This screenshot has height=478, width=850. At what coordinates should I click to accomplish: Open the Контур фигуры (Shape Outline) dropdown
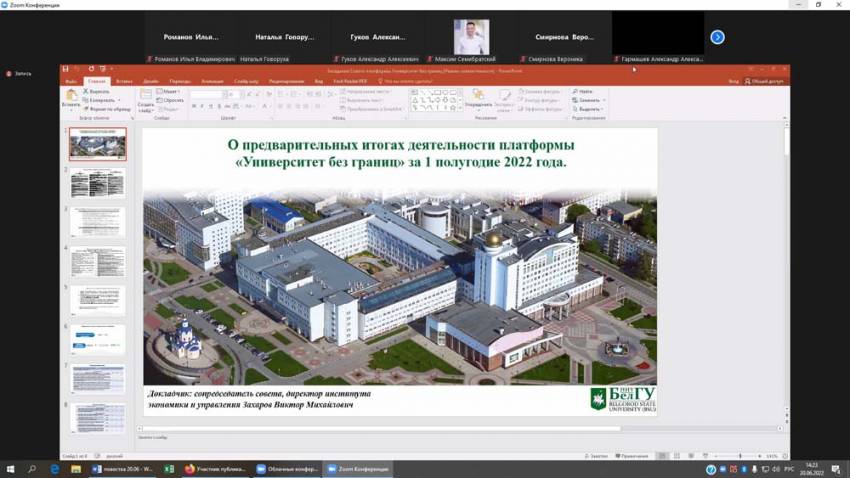coord(538,100)
